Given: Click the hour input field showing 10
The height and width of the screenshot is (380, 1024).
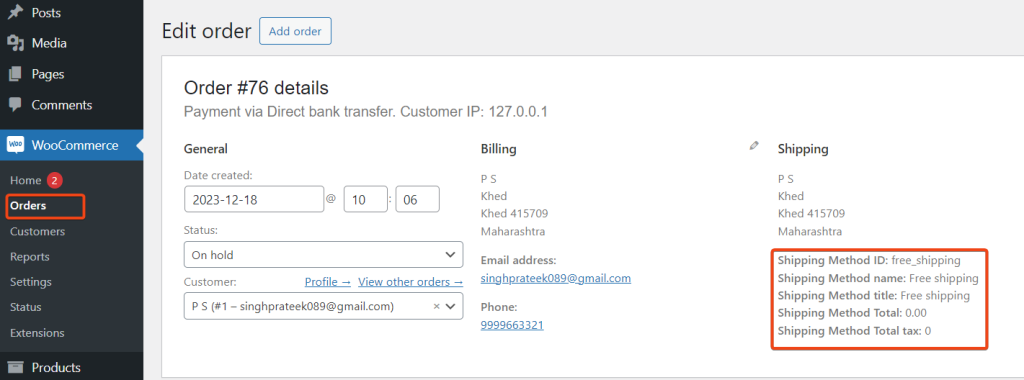Looking at the screenshot, I should coord(366,199).
